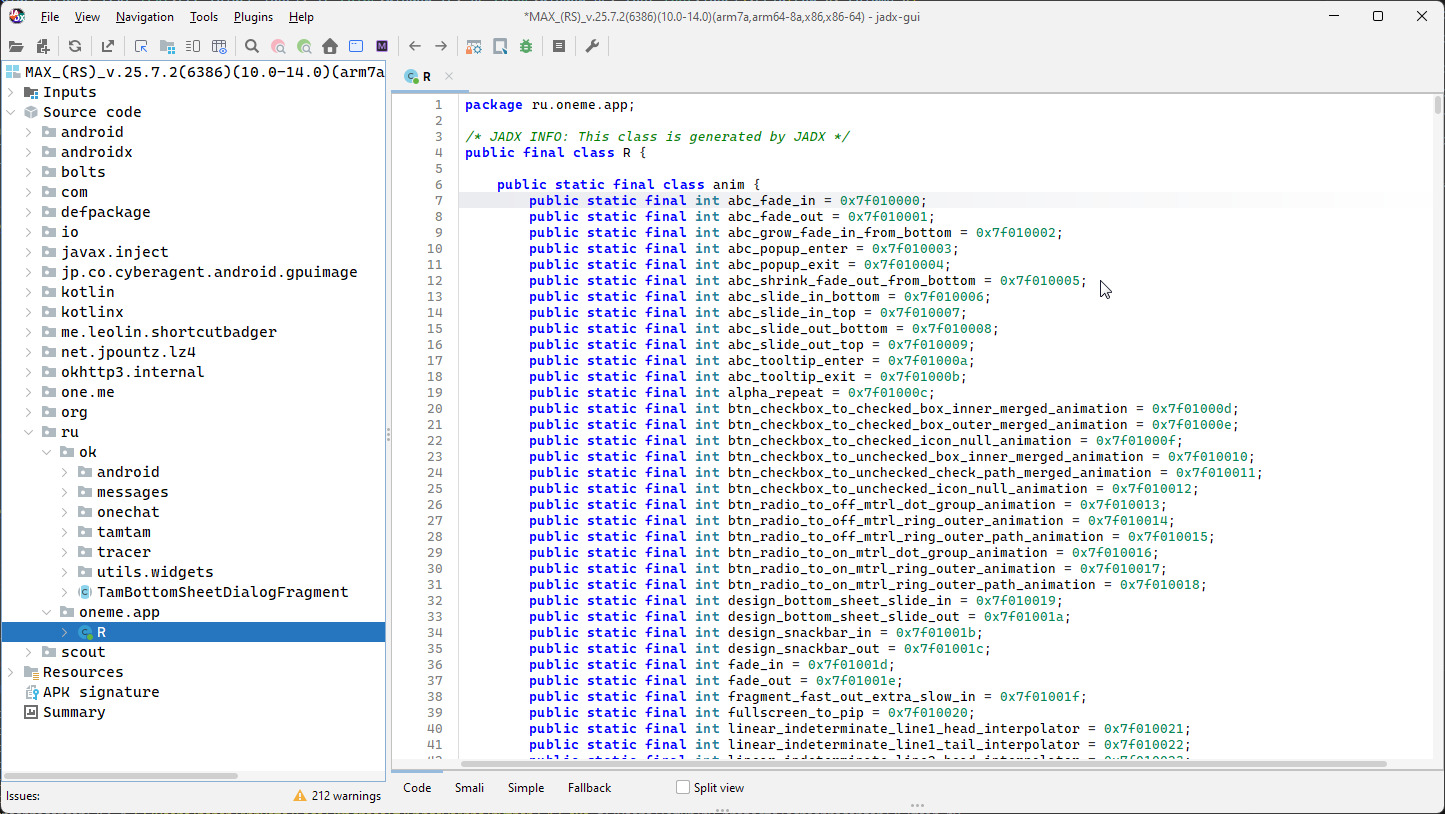Switch to Fallback code view

tap(589, 788)
